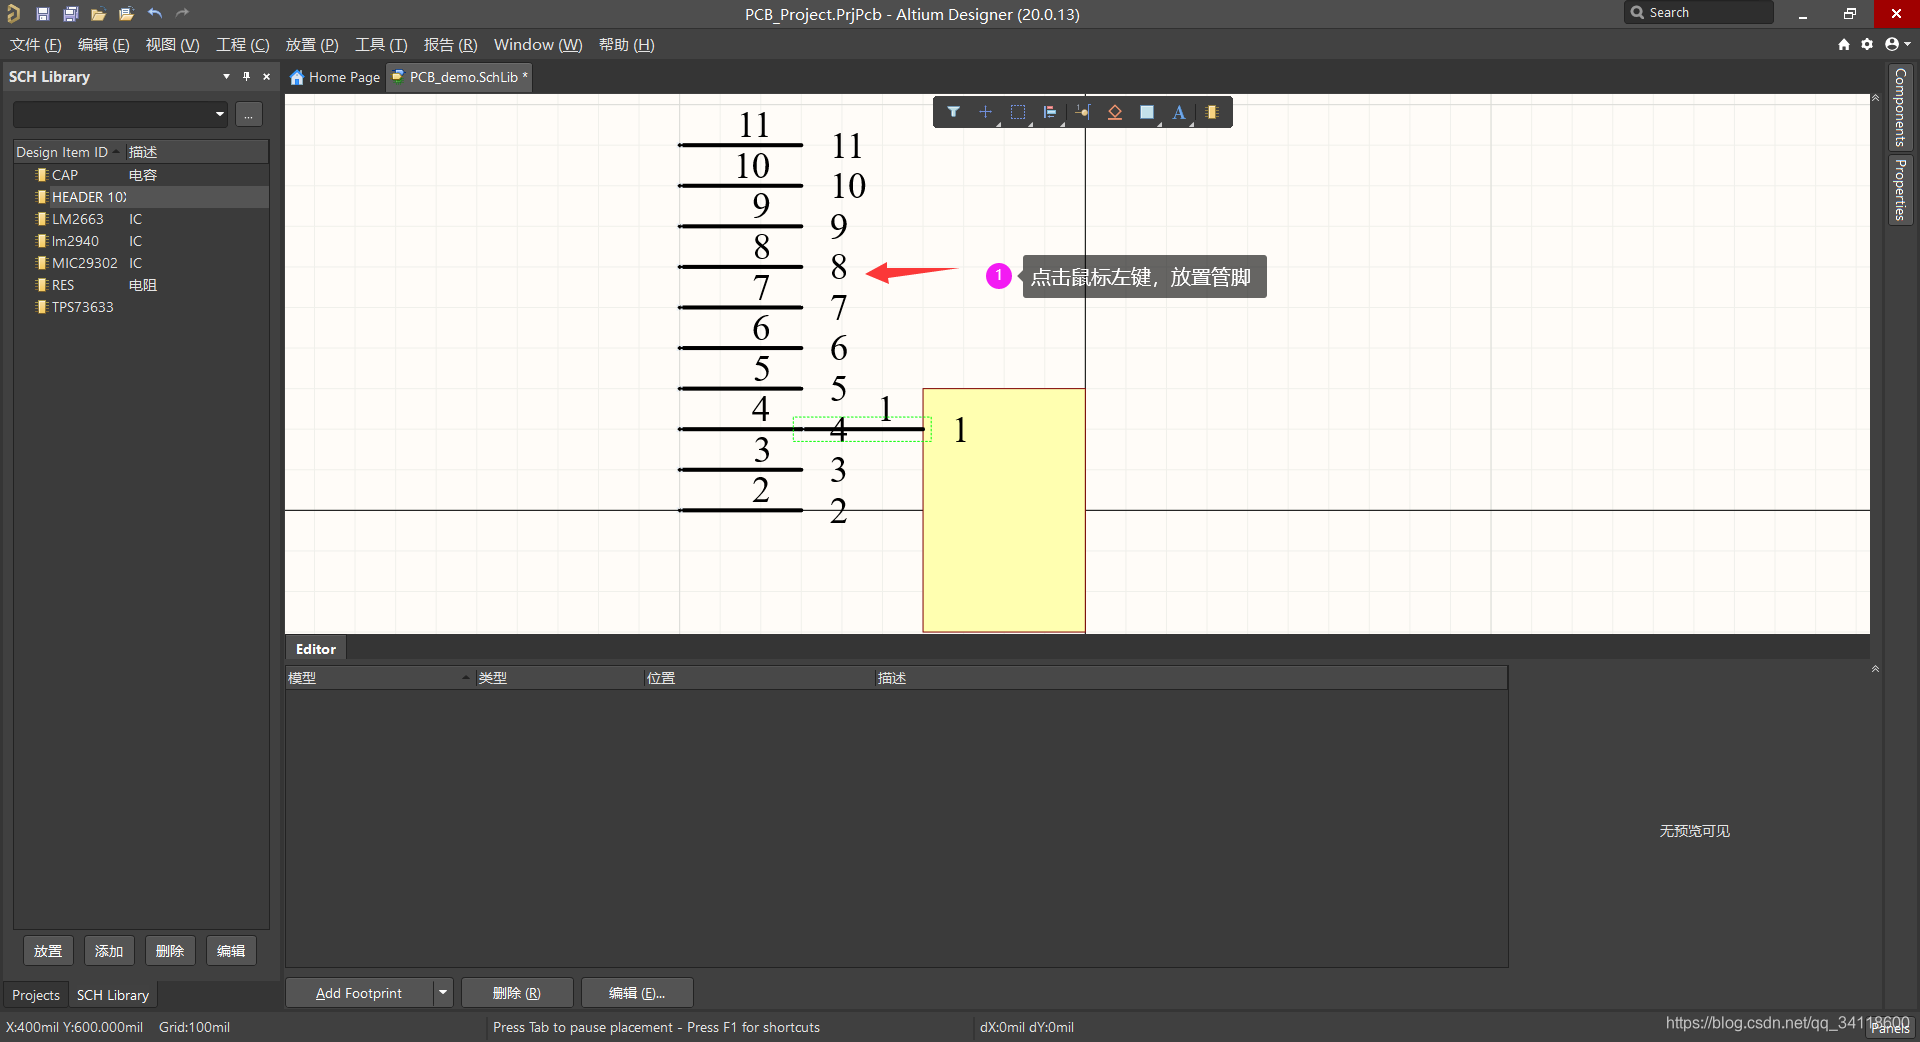The image size is (1920, 1042).
Task: Select the lm2940 component row
Action: tap(141, 241)
